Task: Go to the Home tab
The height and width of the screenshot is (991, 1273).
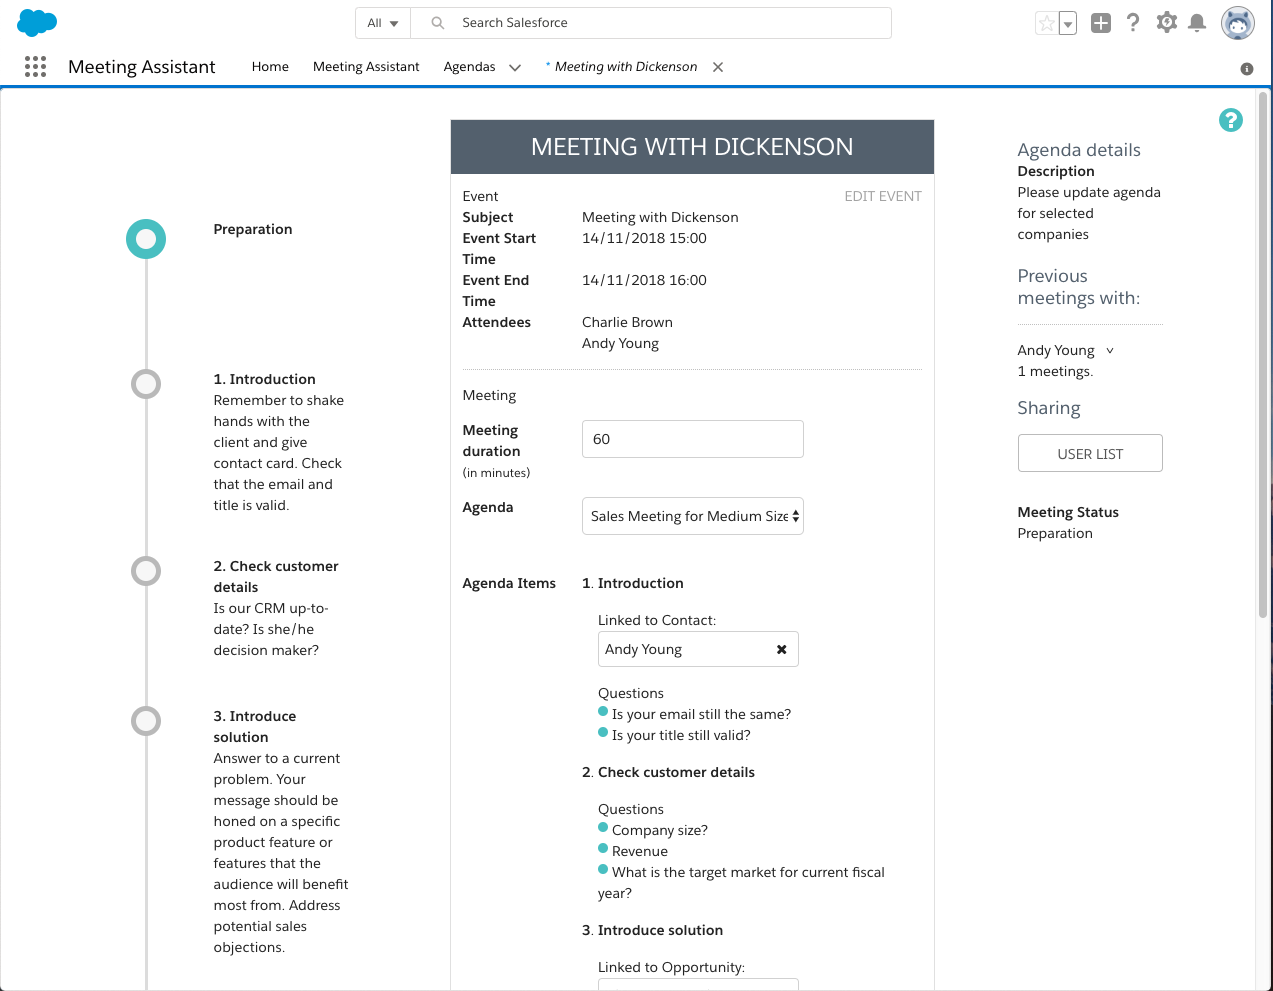Action: pos(270,67)
